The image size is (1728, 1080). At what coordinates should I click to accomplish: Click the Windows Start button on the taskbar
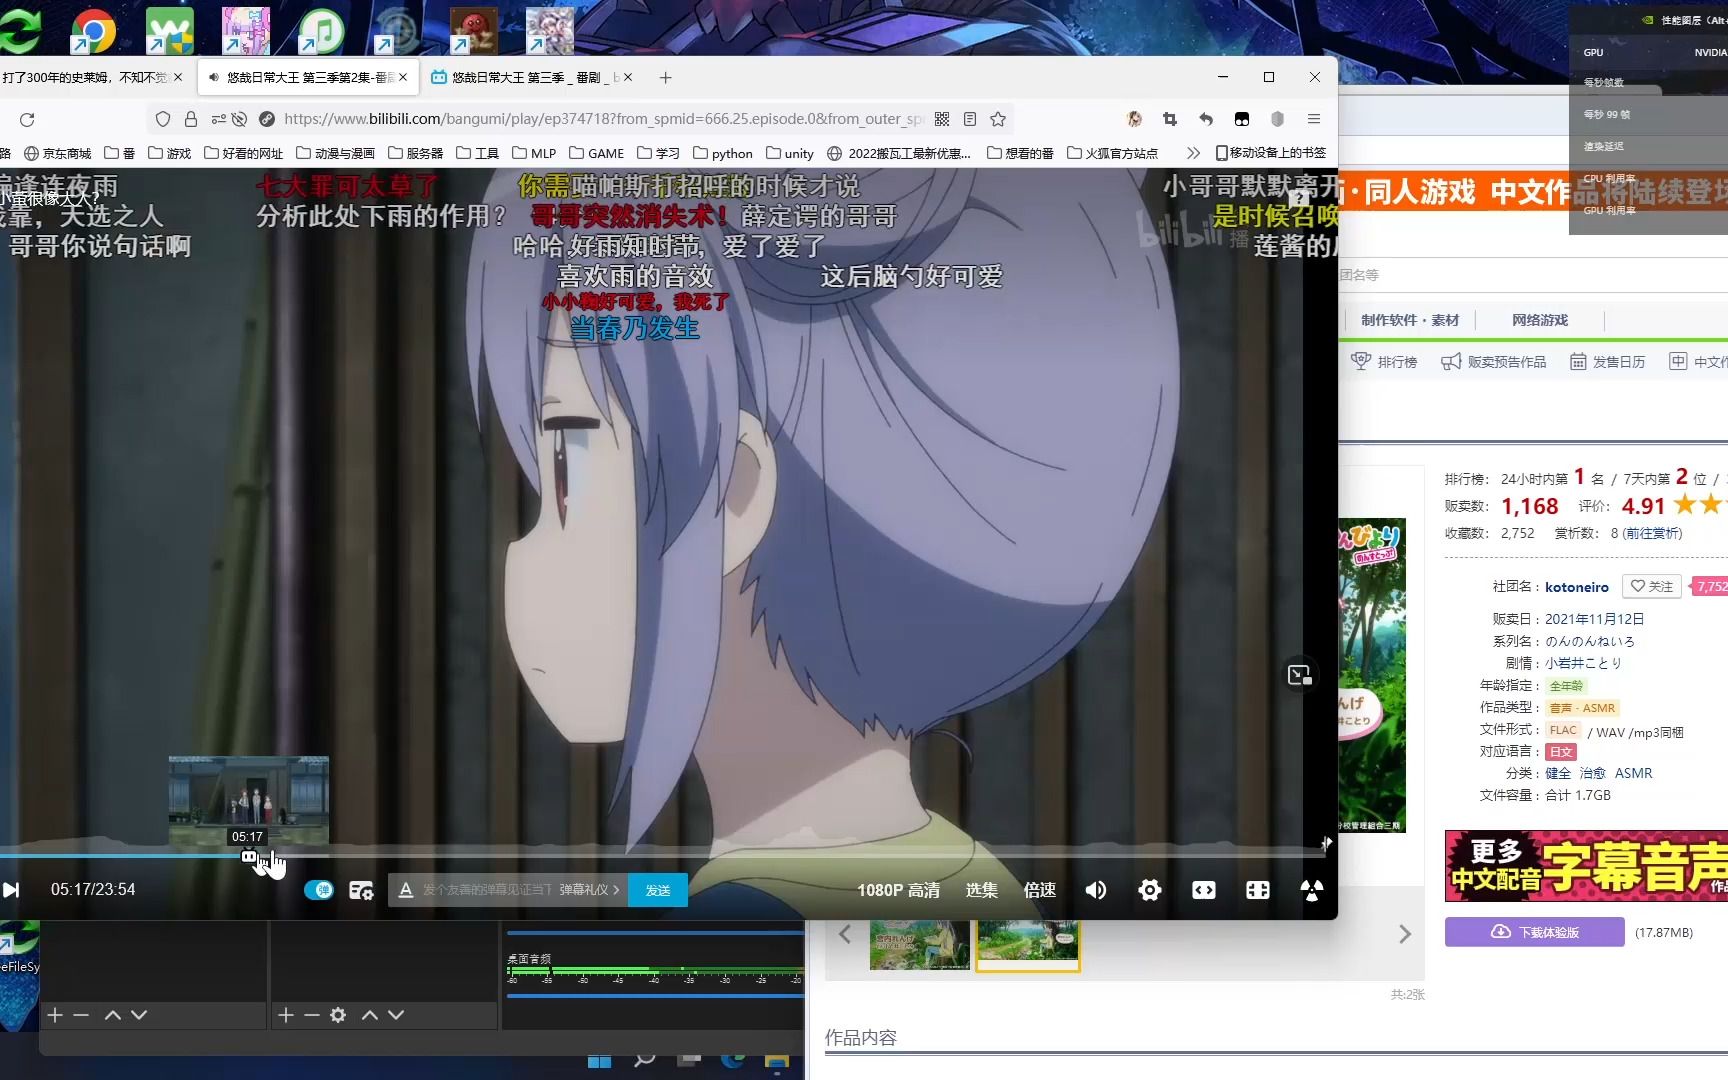599,1060
